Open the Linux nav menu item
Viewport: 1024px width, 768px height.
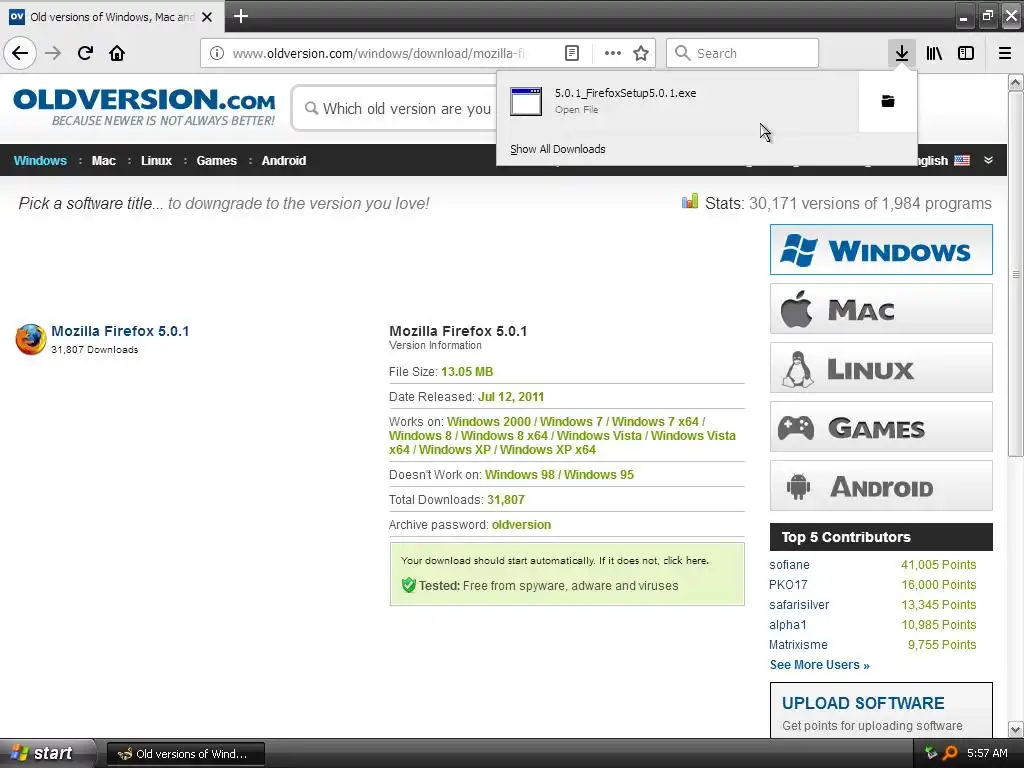[156, 161]
